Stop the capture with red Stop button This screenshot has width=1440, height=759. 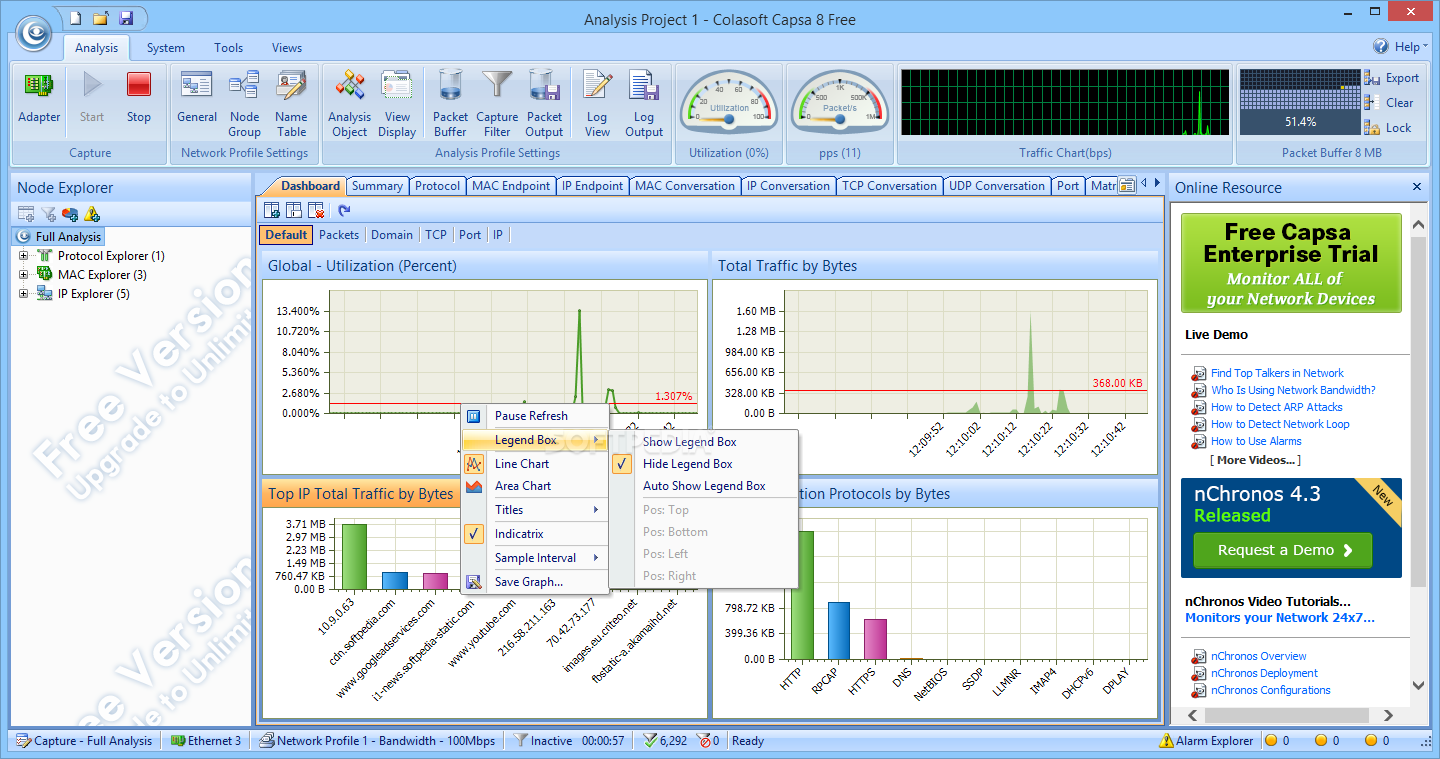[x=139, y=98]
